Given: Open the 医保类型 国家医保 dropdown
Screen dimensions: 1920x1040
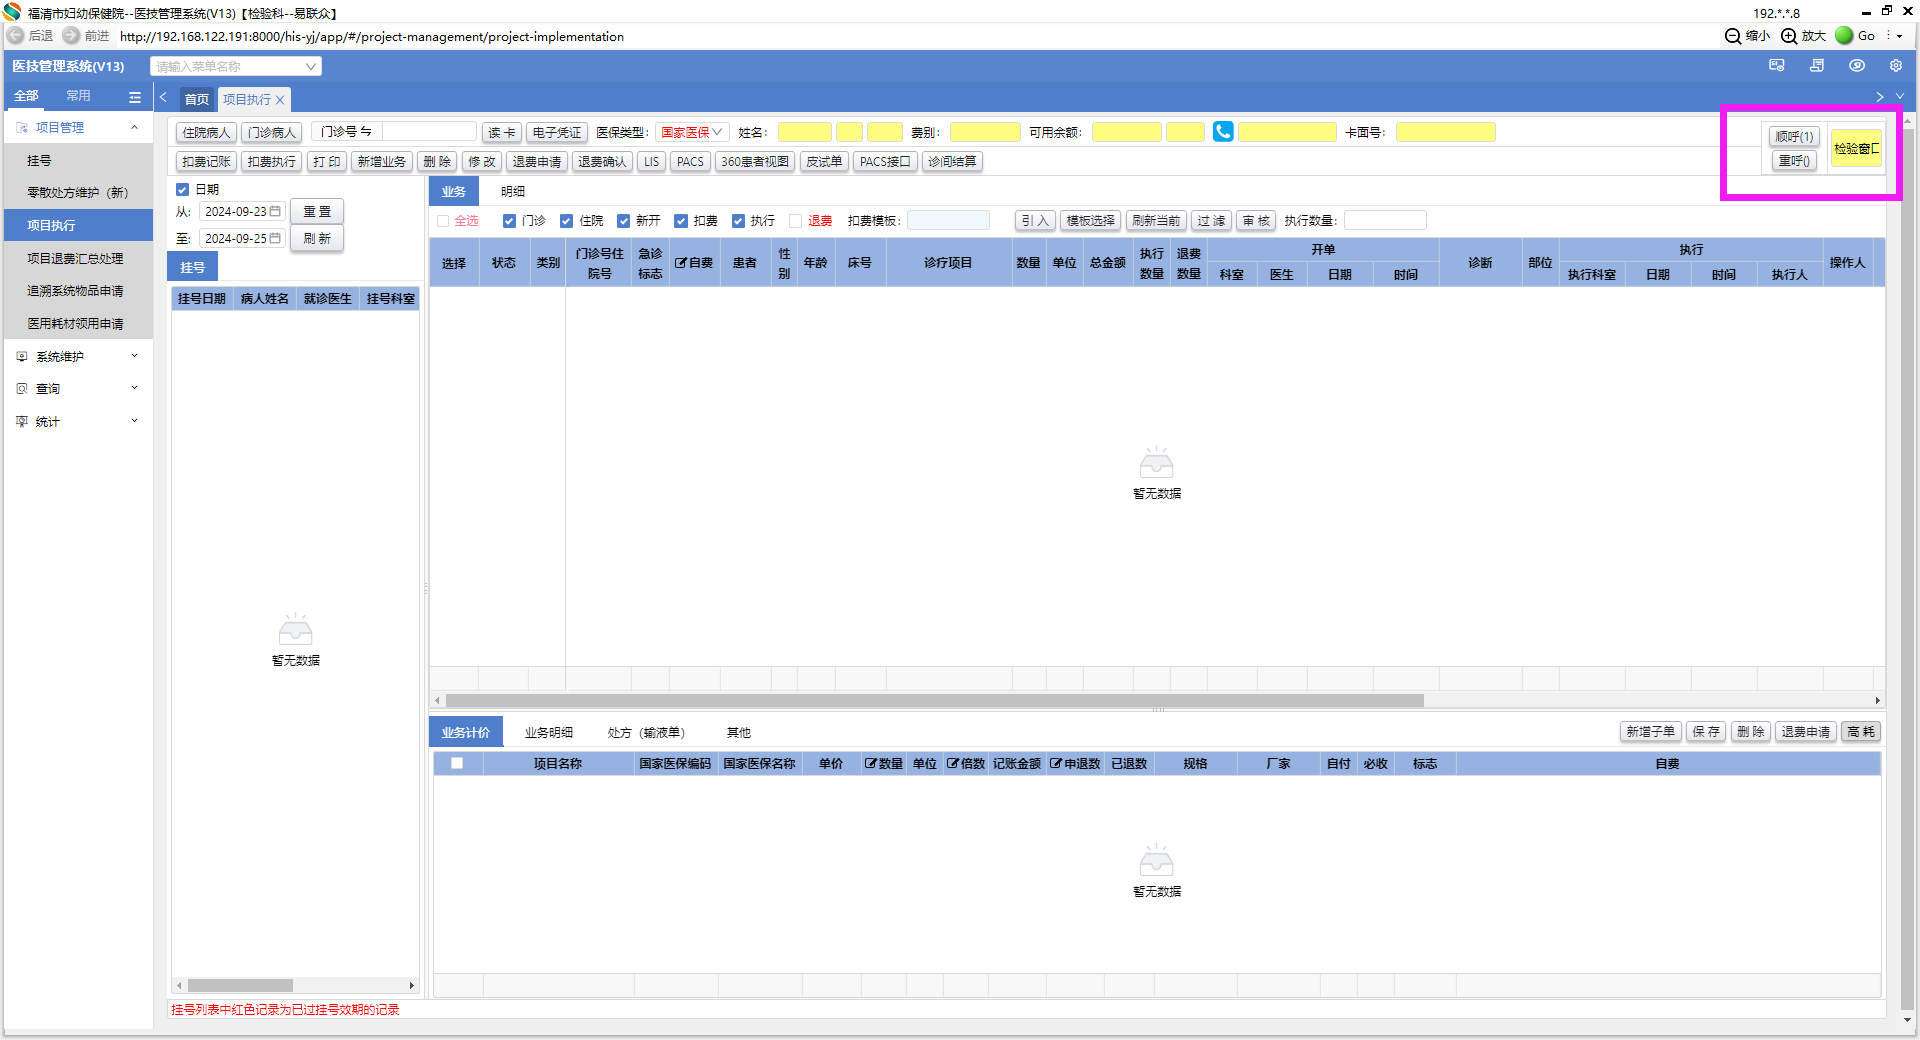Looking at the screenshot, I should pos(691,132).
